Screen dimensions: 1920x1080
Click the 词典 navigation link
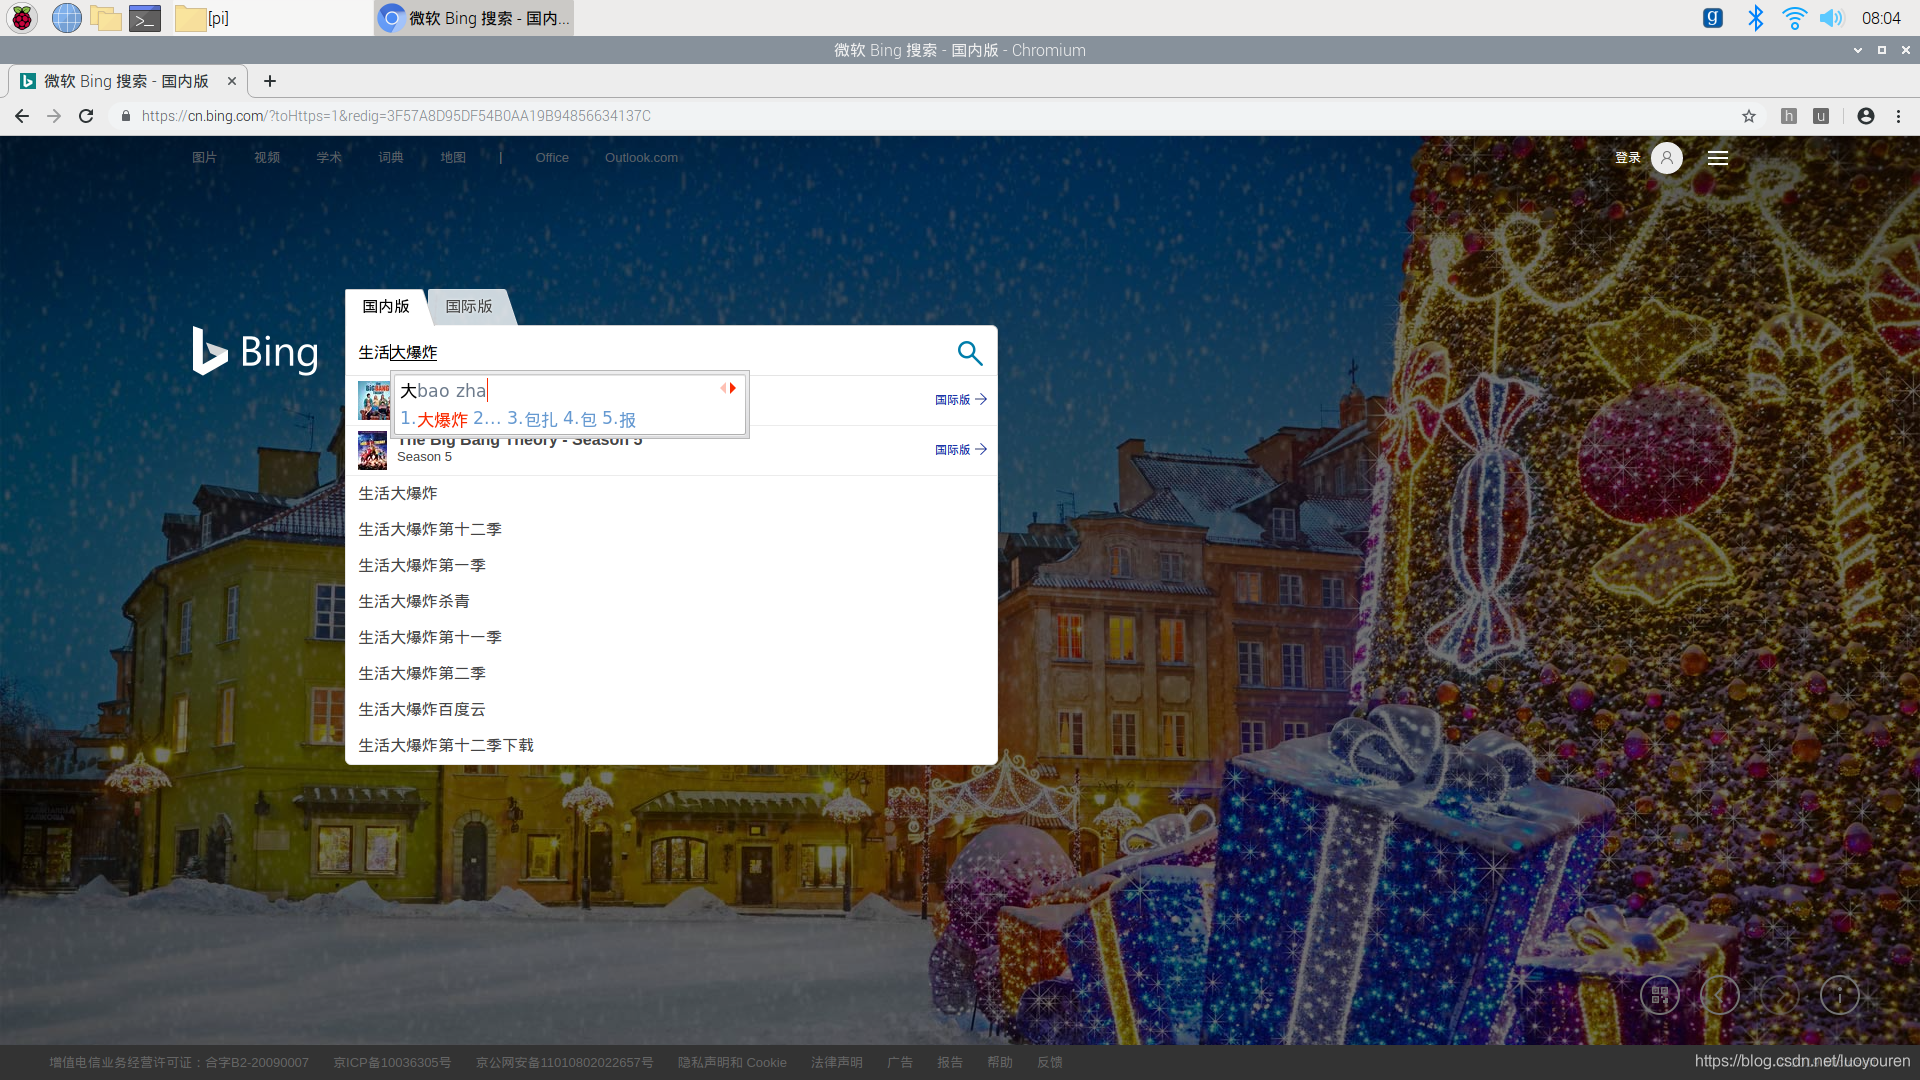tap(390, 158)
